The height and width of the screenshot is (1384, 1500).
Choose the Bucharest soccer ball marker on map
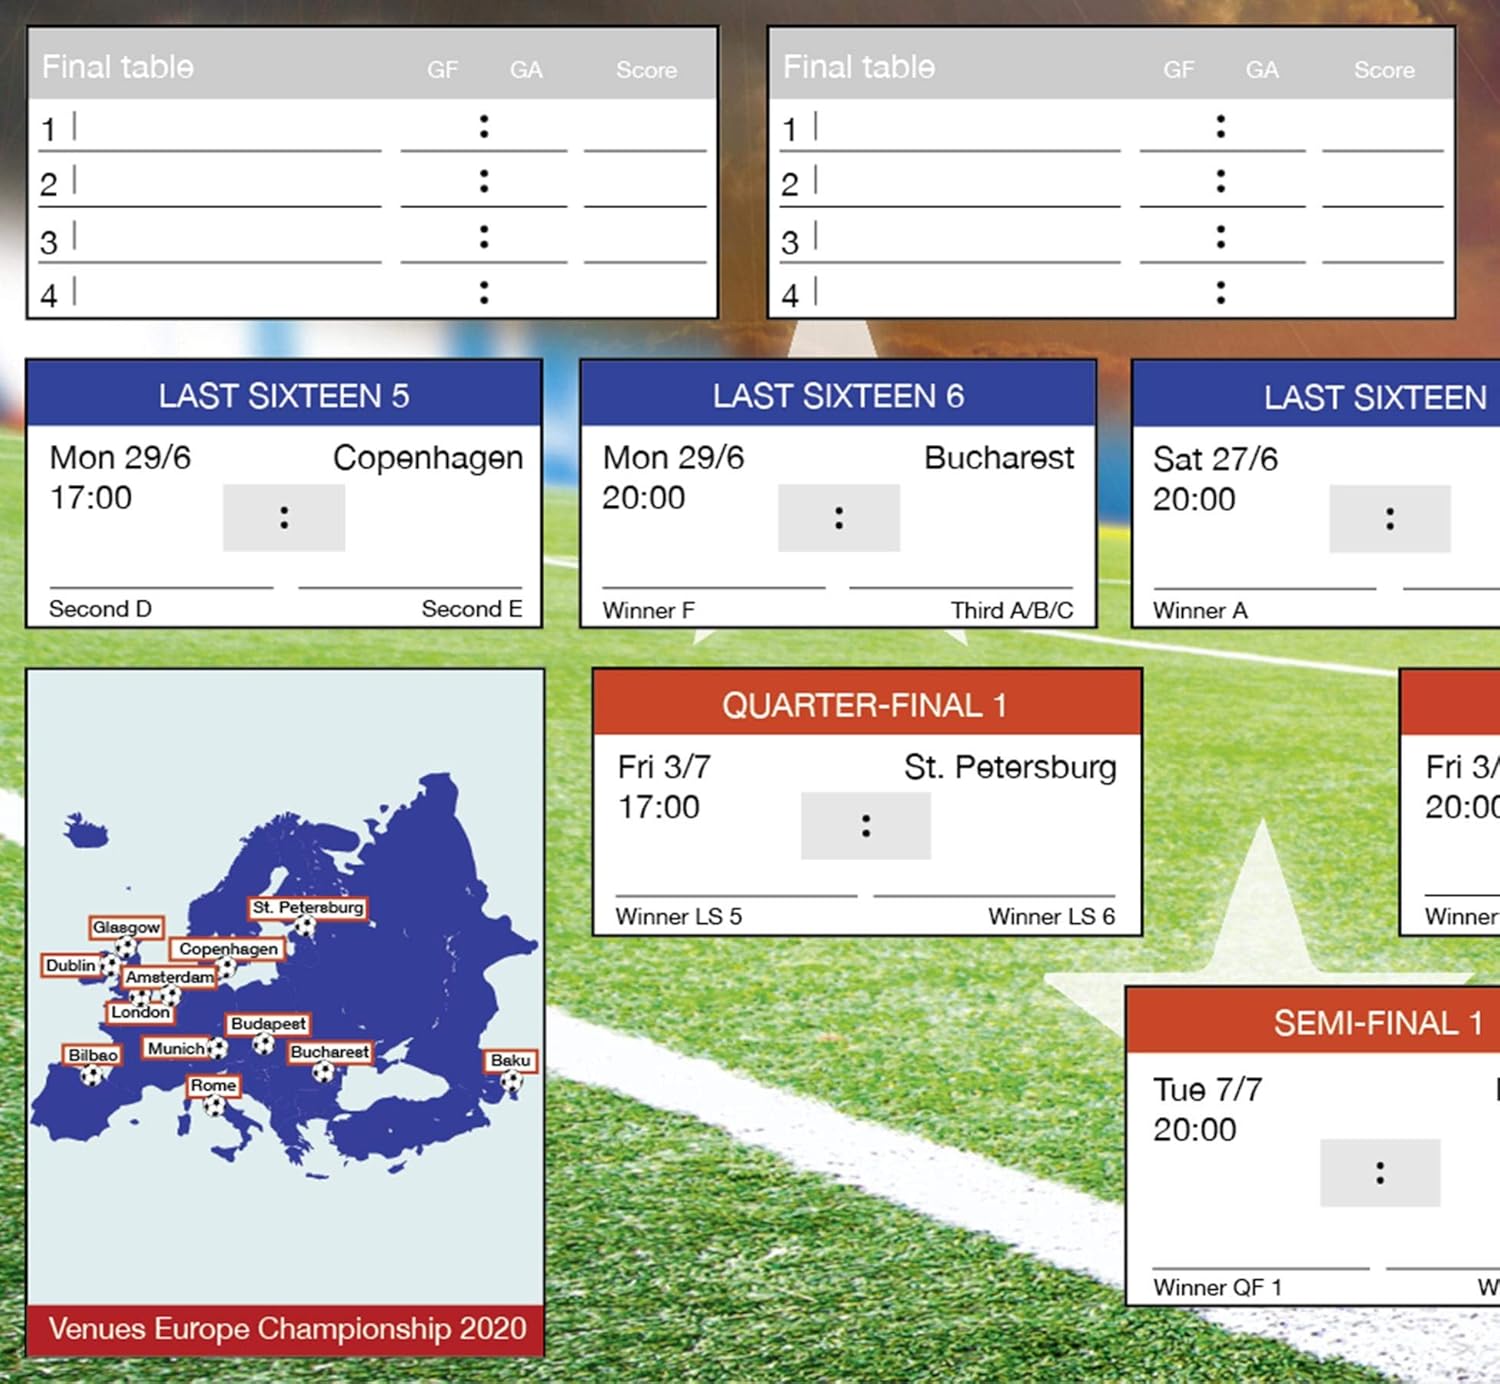[323, 1072]
